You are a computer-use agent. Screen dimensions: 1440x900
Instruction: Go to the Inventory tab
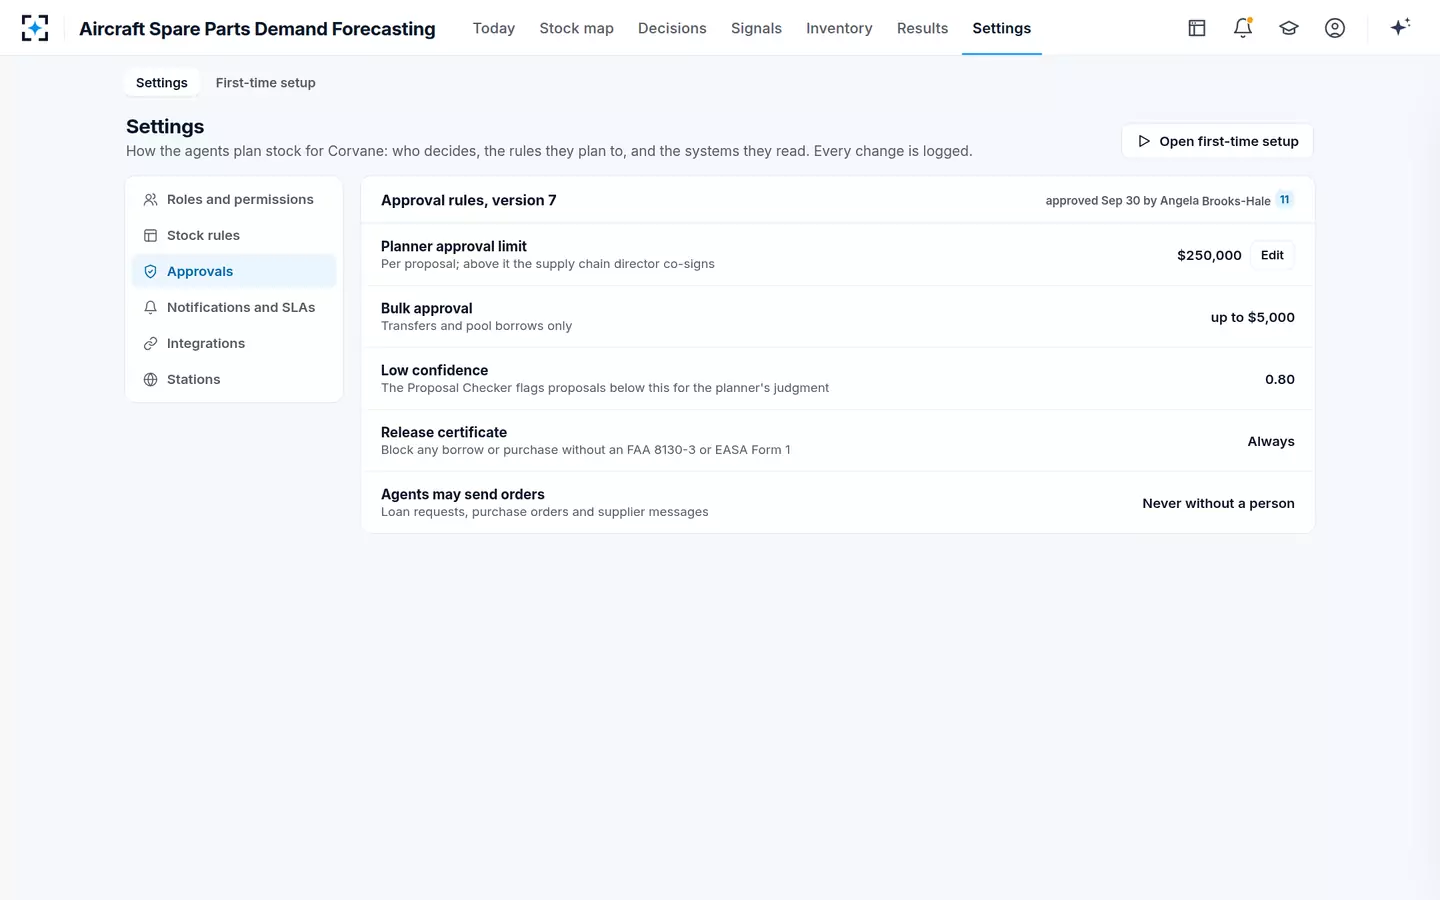tap(839, 28)
